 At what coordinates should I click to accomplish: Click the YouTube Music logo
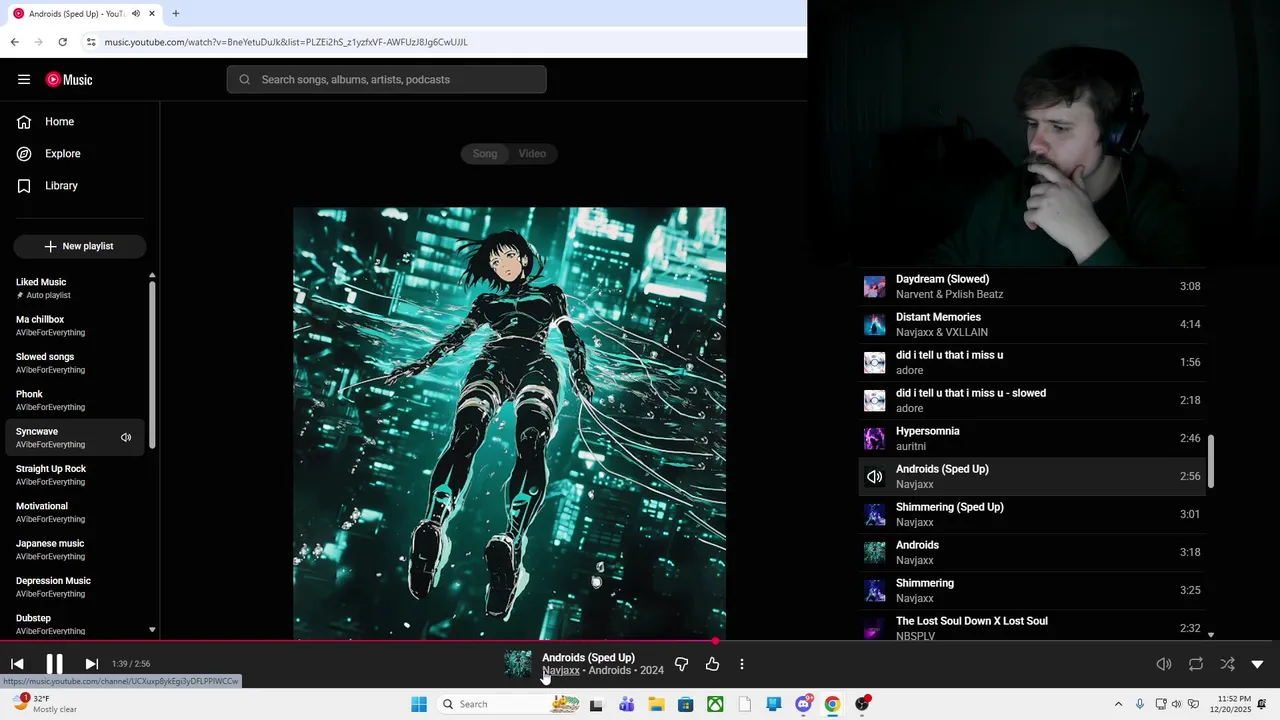click(69, 80)
